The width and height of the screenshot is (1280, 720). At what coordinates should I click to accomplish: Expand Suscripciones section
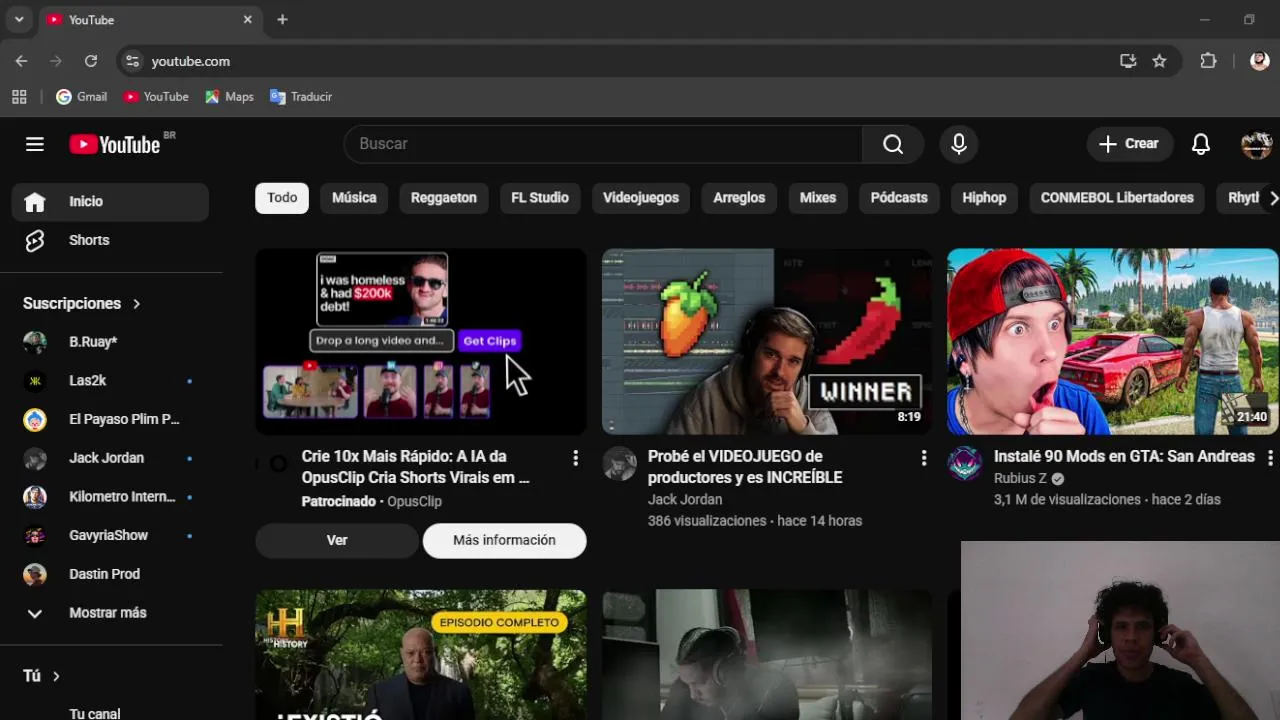click(81, 303)
